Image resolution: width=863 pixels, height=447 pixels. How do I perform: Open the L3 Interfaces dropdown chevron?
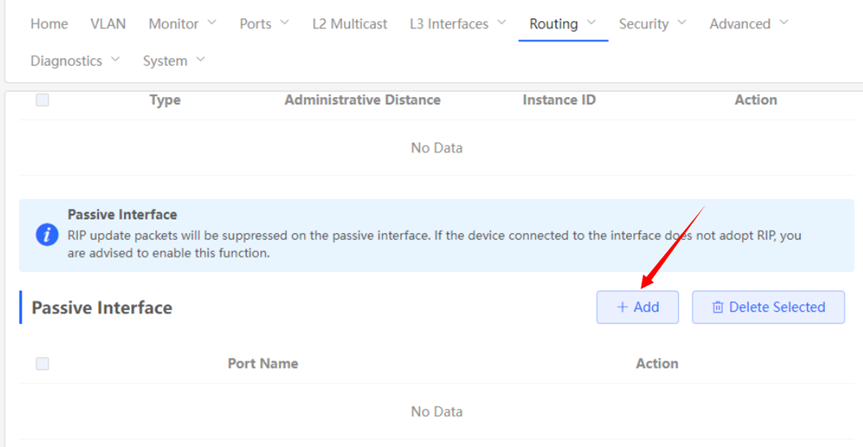coord(501,23)
